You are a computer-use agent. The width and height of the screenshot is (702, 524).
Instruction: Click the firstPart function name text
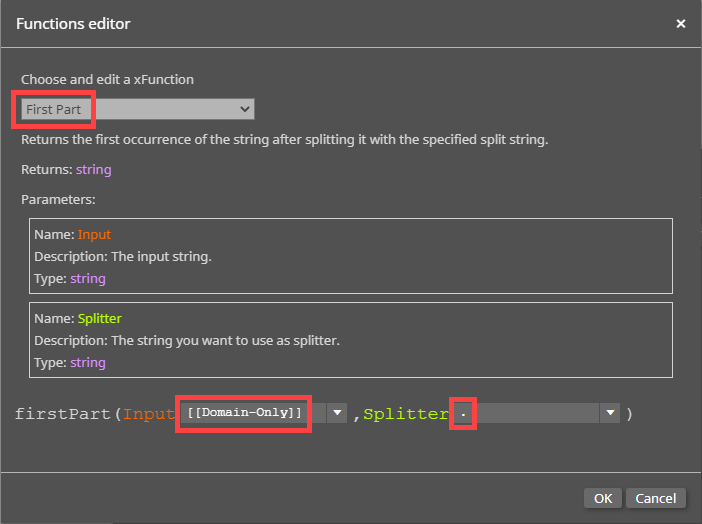point(63,414)
